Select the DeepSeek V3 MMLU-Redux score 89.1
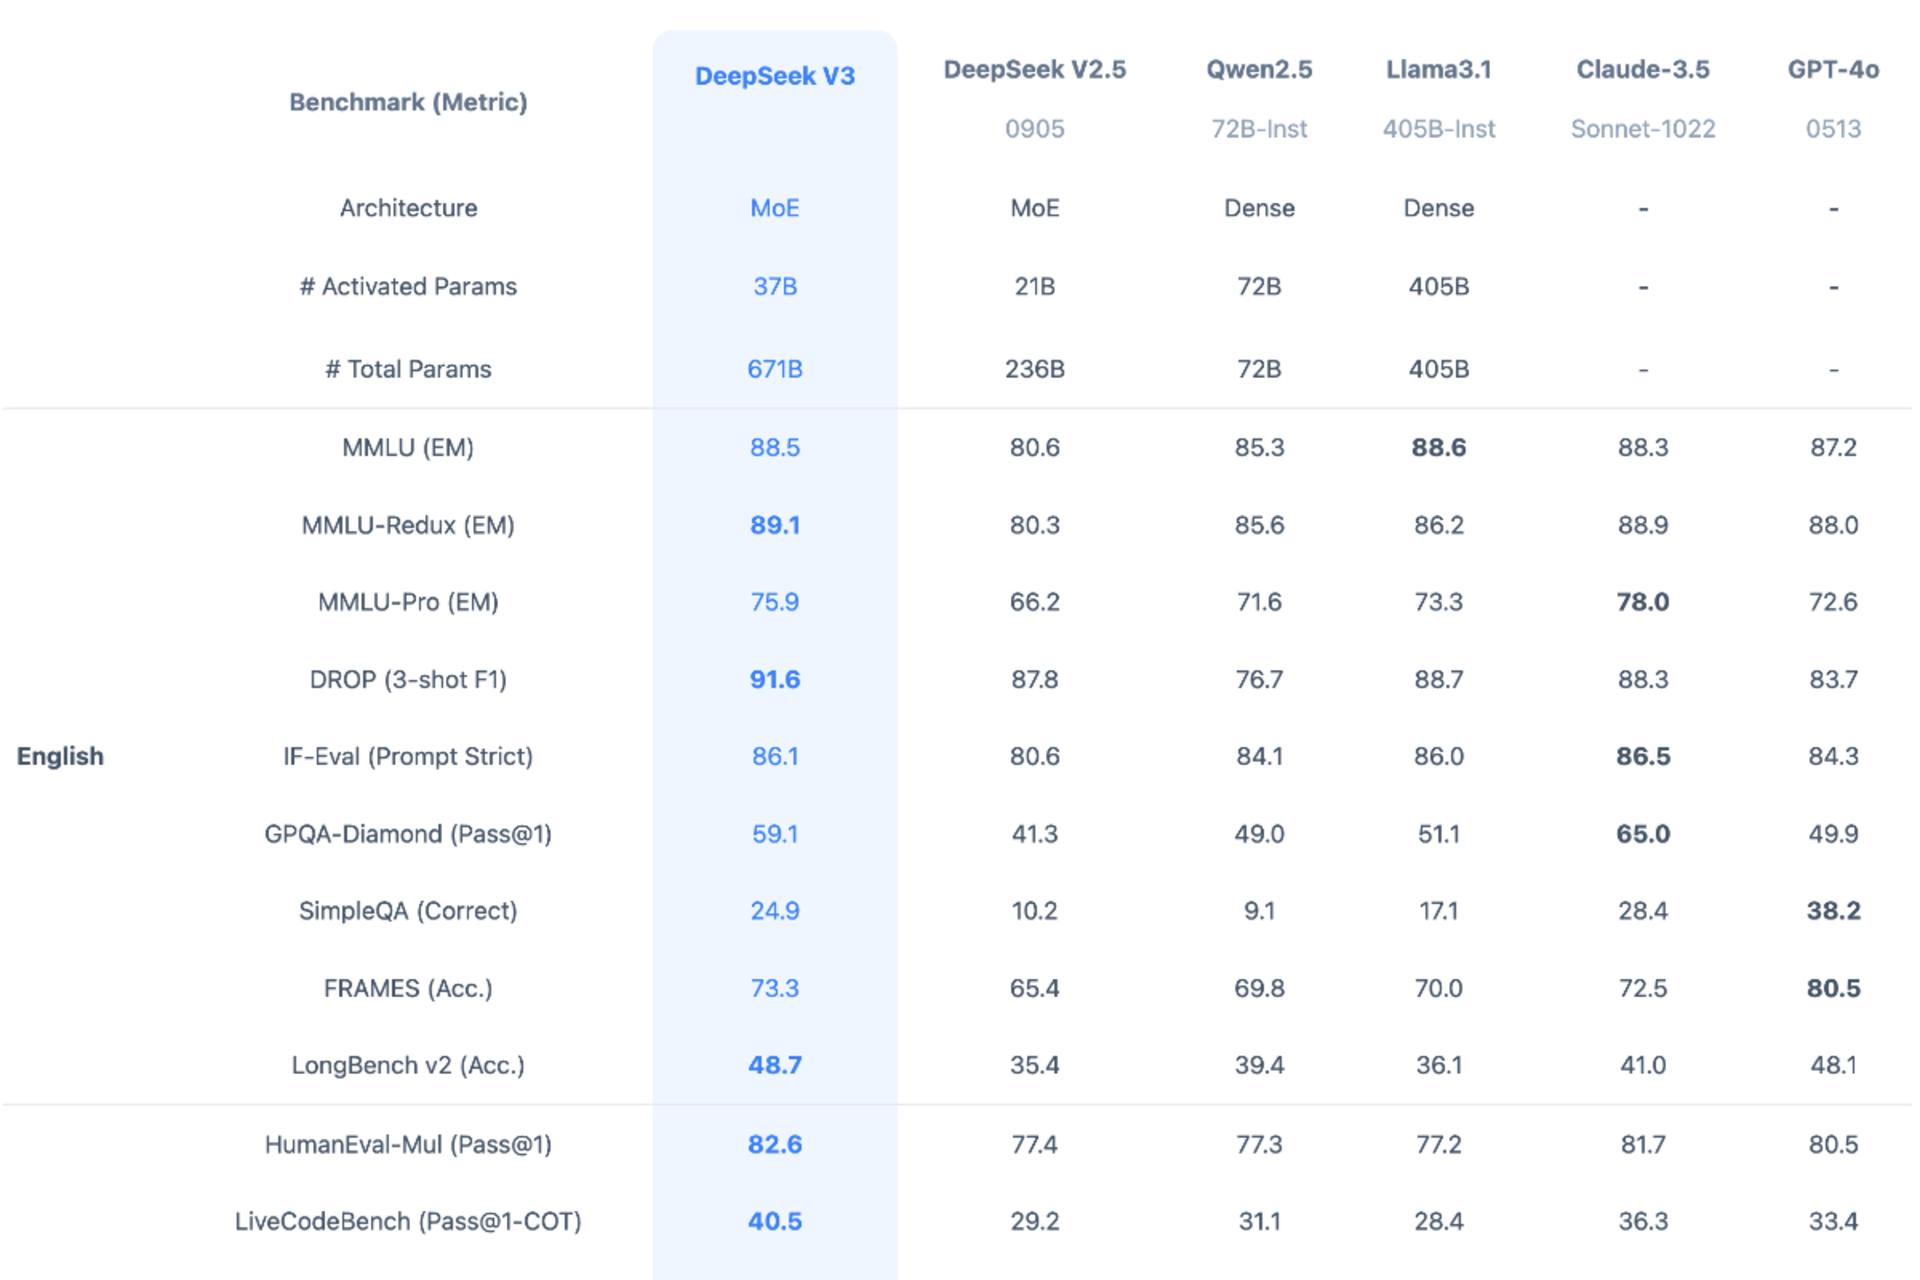 [775, 525]
